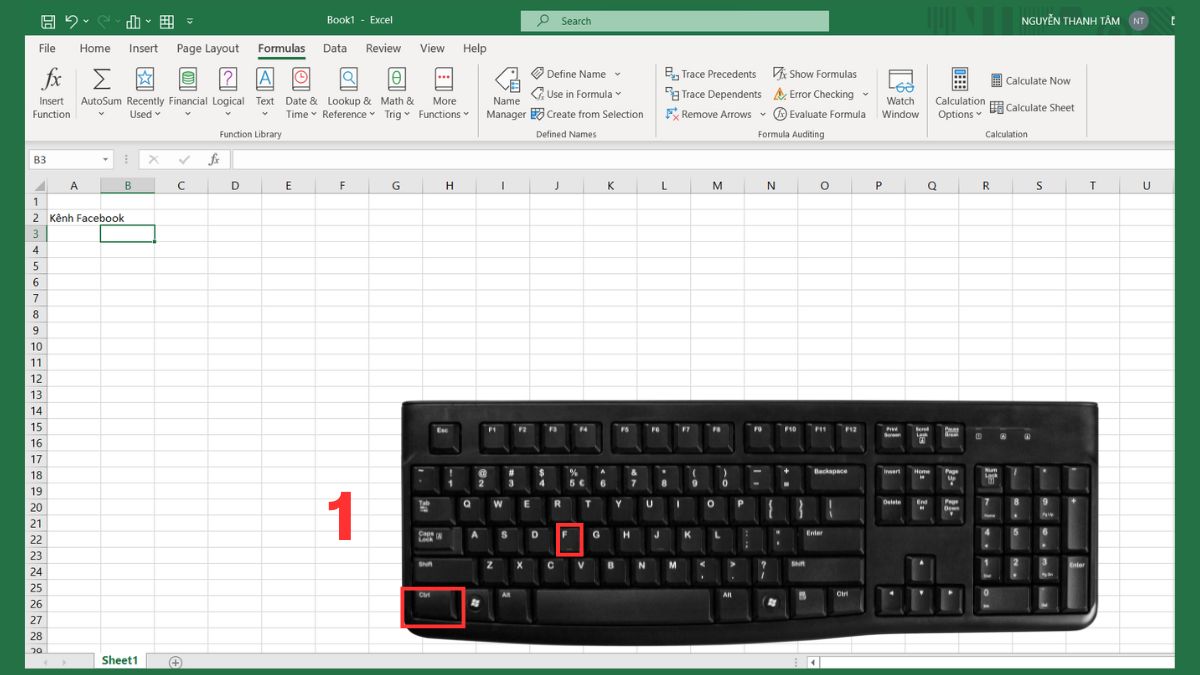The height and width of the screenshot is (675, 1200).
Task: Switch to the View tab
Action: tap(432, 48)
